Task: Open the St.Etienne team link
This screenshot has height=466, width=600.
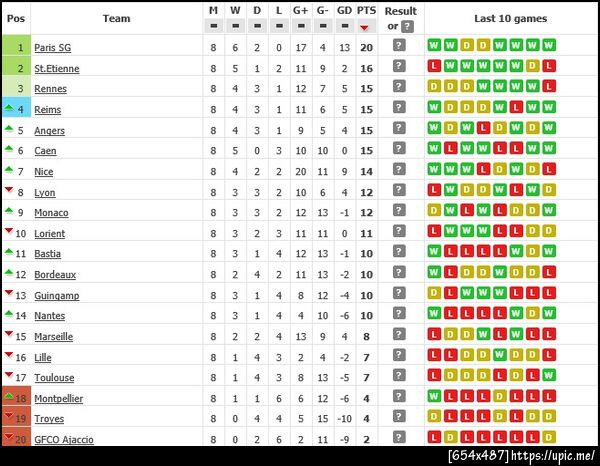Action: coord(56,68)
